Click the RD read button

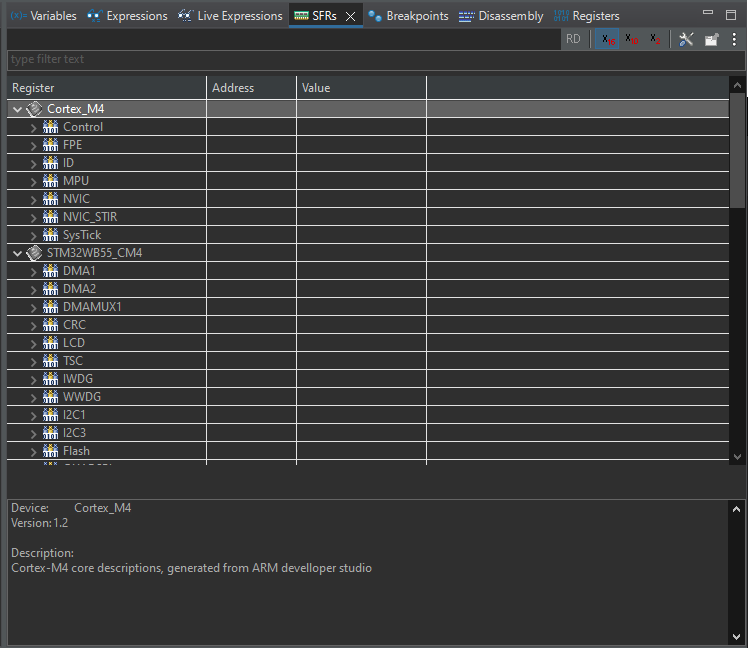(573, 39)
